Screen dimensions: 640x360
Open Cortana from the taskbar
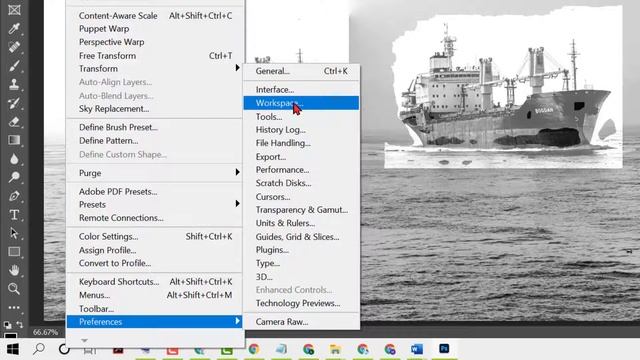click(x=64, y=349)
